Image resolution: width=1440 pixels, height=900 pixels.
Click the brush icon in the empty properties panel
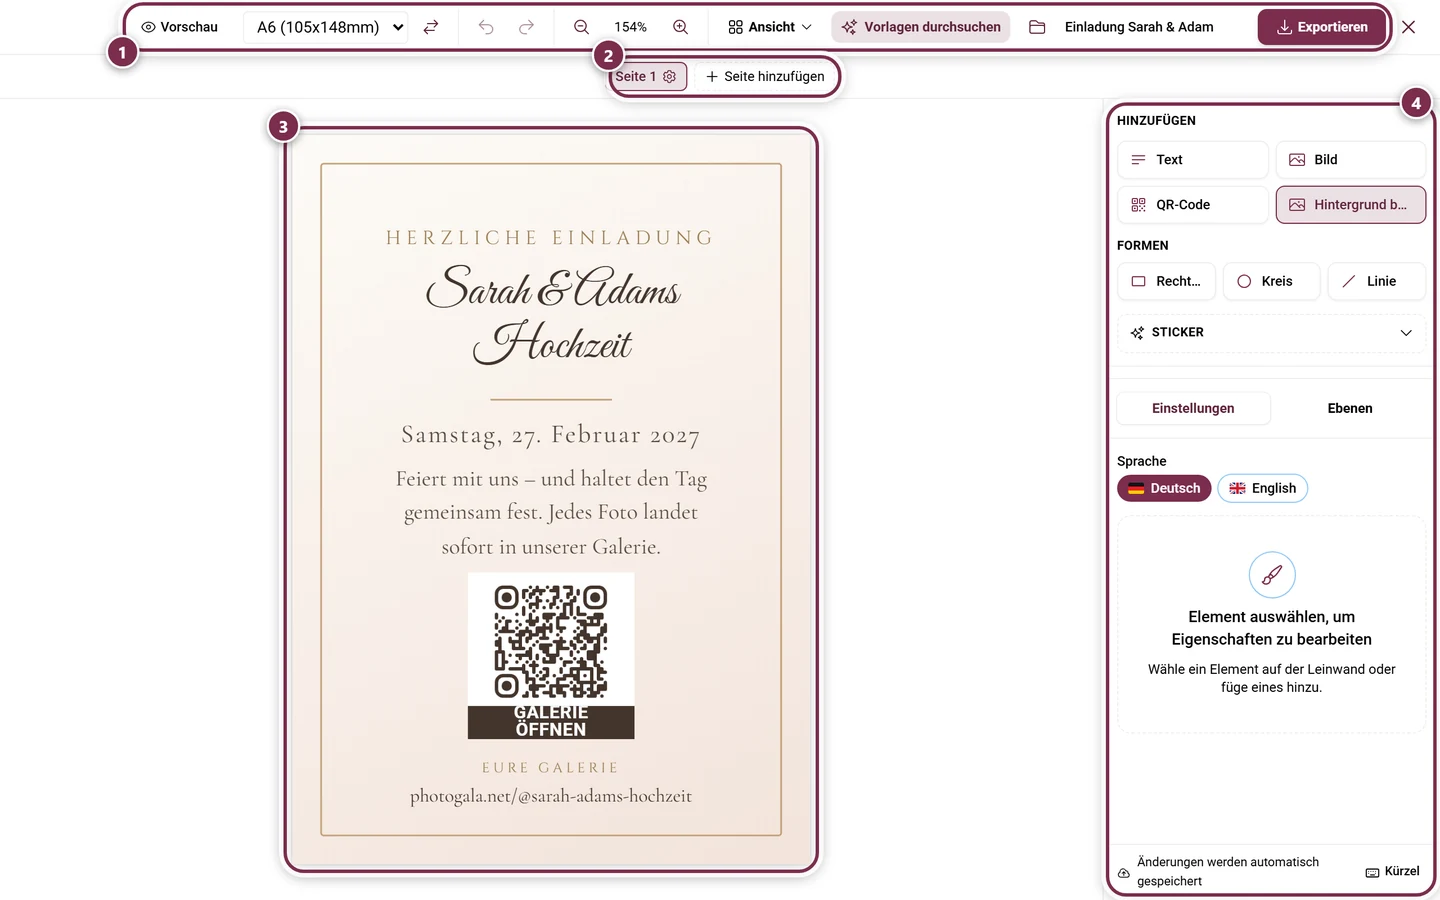(1272, 575)
